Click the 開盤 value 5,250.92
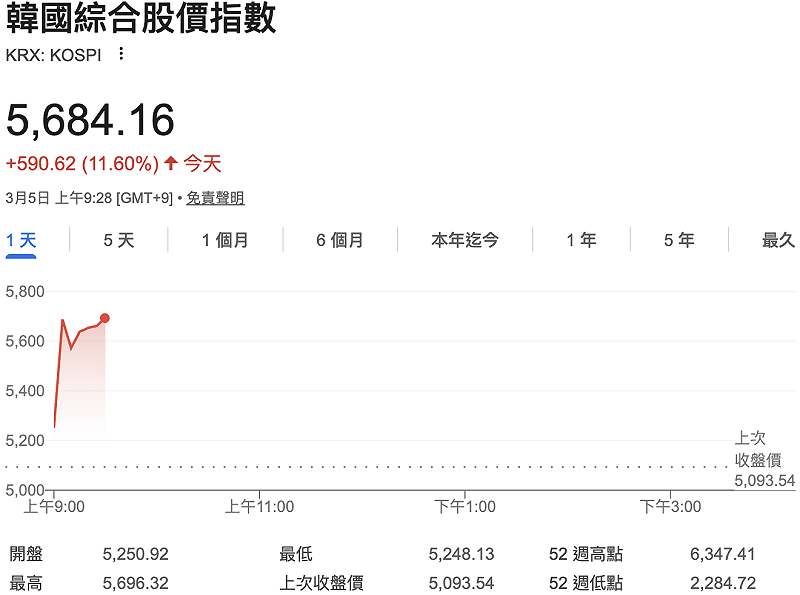Viewport: 800px width, 595px height. coord(135,553)
